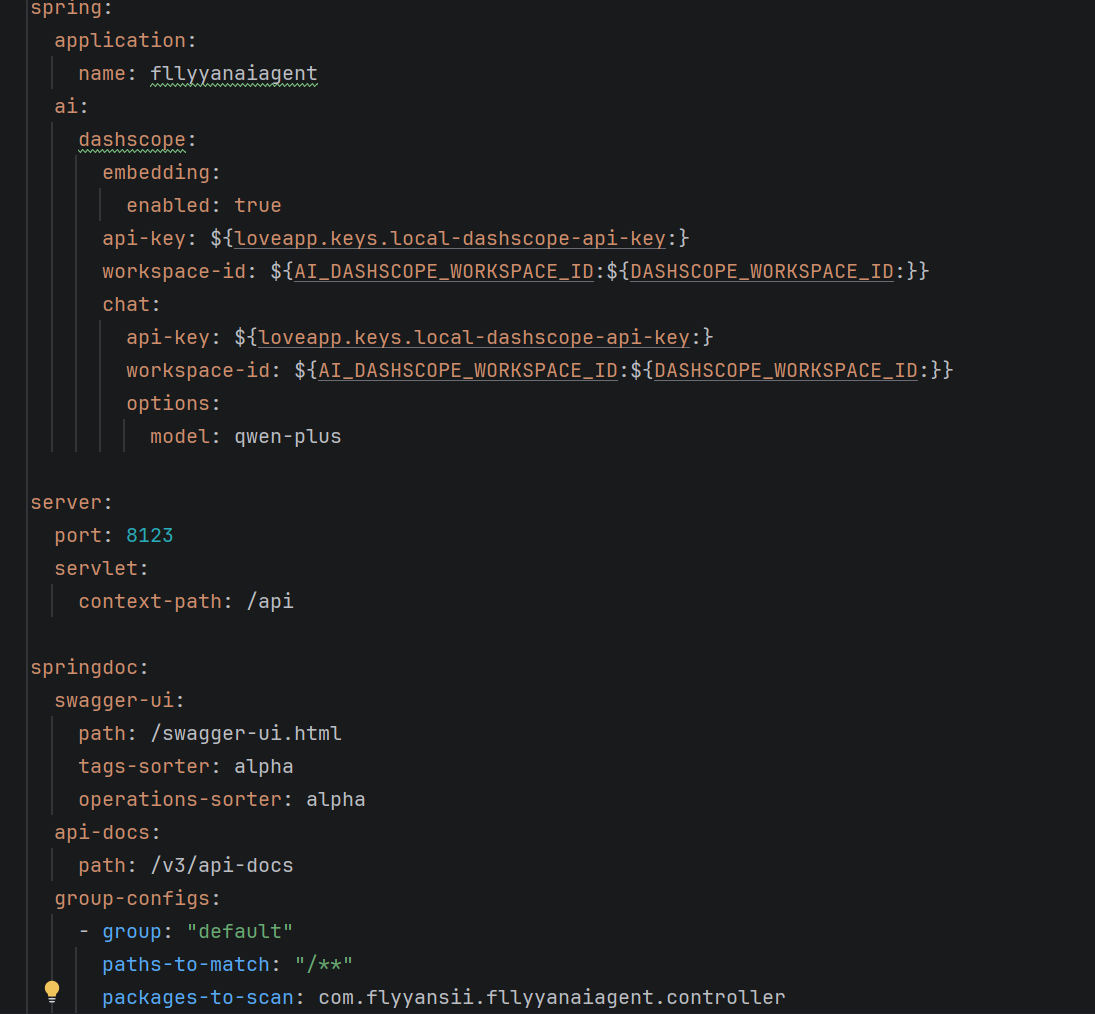This screenshot has height=1014, width=1095.
Task: Click the yellow lightbulb quick-fix icon
Action: pos(52,991)
